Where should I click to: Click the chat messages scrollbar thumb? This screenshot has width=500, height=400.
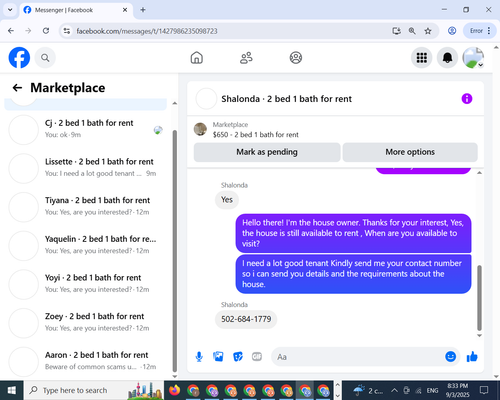pyautogui.click(x=479, y=297)
